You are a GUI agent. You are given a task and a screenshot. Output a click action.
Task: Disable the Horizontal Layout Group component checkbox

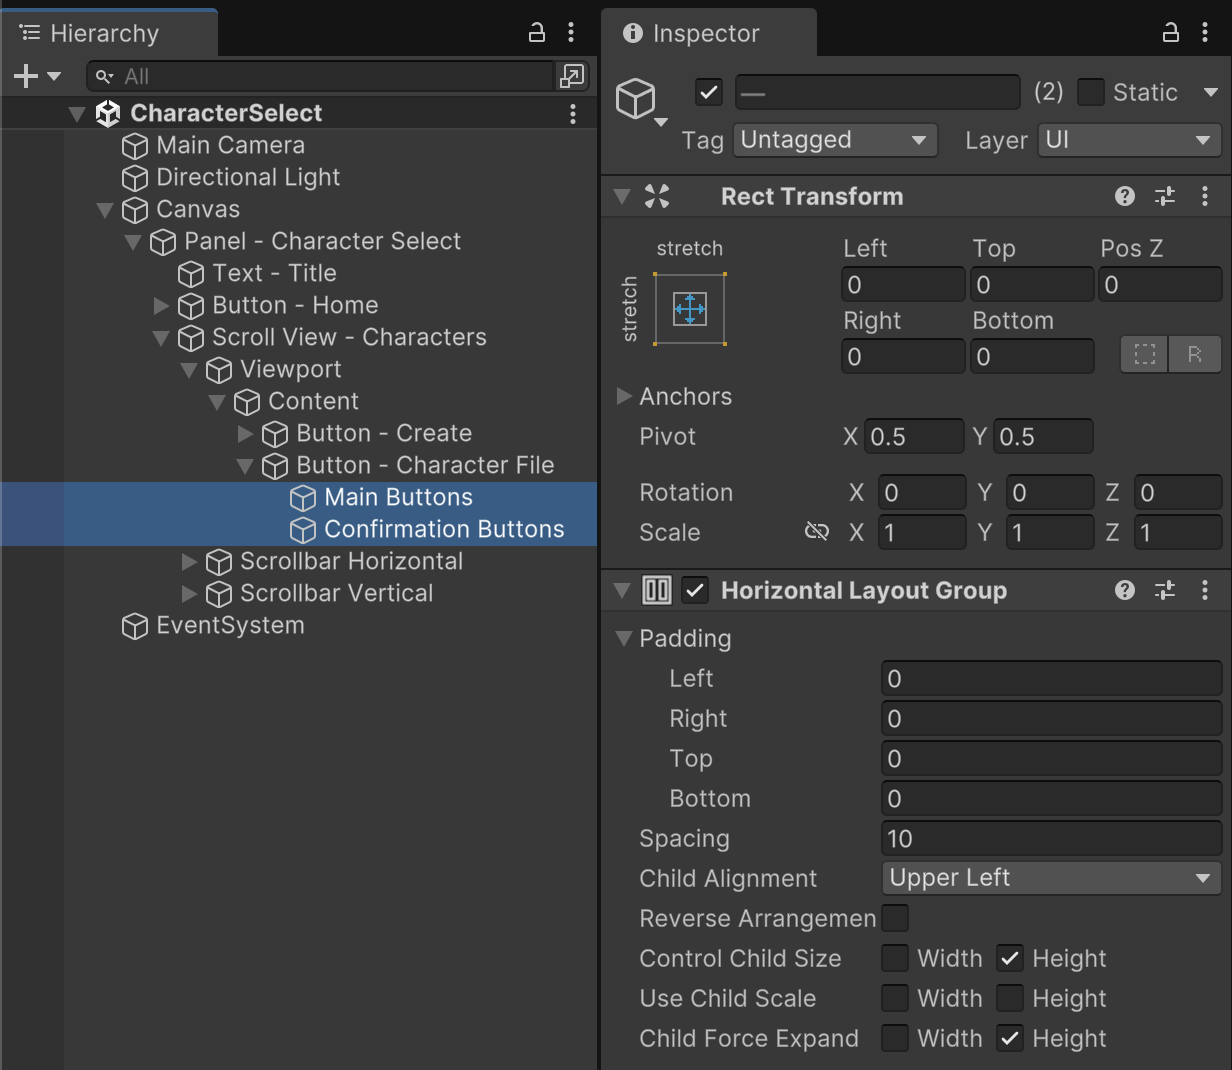pos(695,590)
